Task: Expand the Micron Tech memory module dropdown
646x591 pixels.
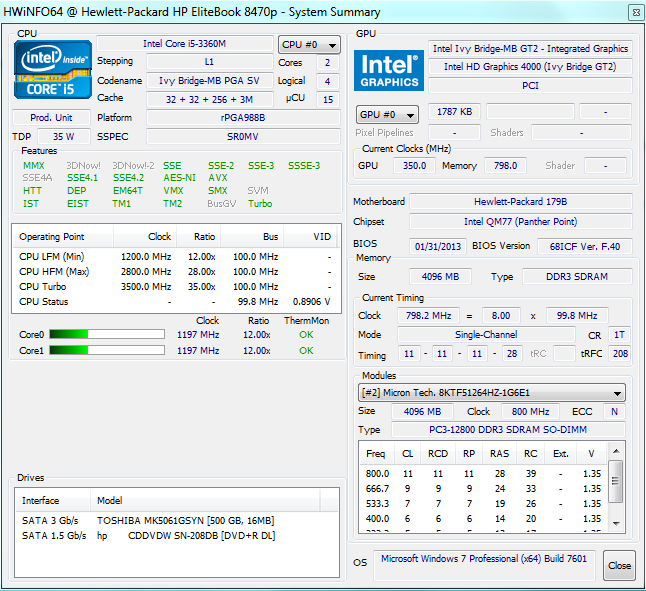Action: pos(492,393)
